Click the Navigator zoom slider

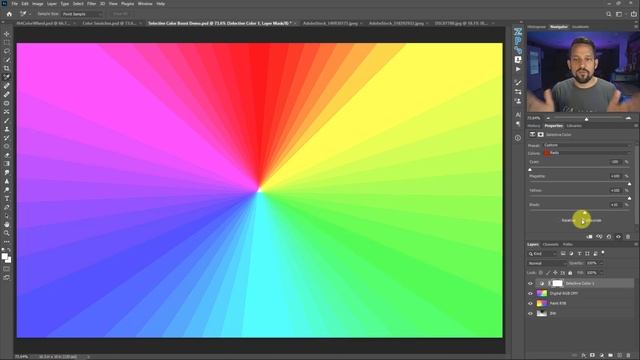pyautogui.click(x=587, y=119)
